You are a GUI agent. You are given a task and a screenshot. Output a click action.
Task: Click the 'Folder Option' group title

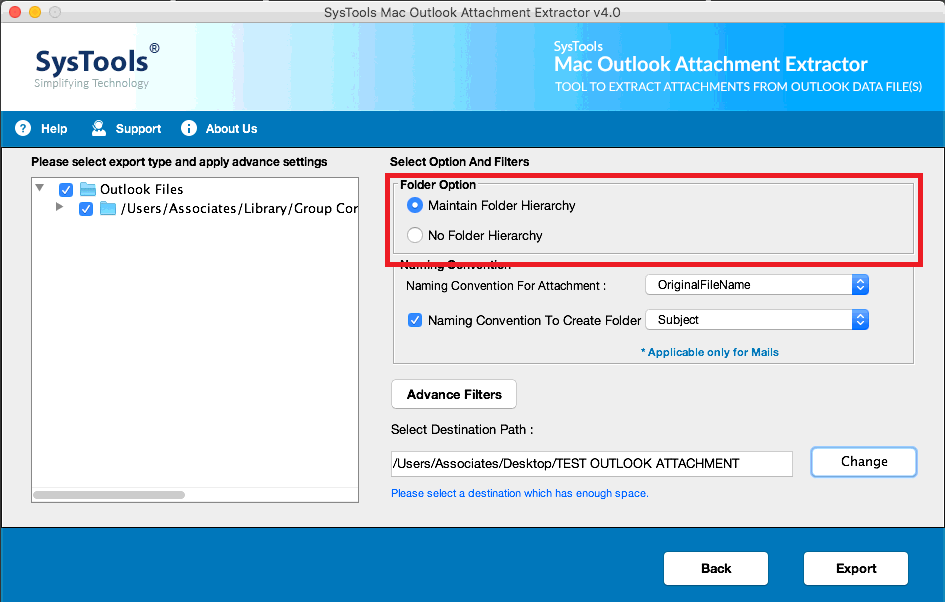click(438, 184)
